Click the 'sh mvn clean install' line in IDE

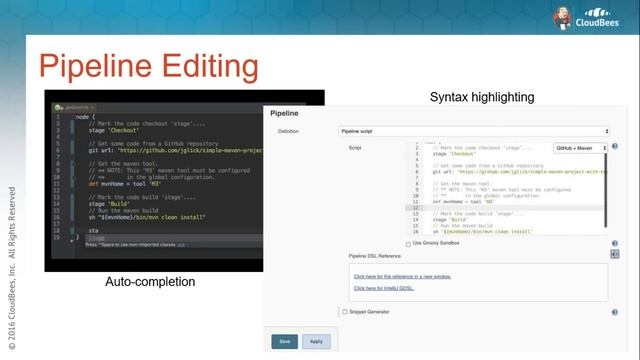[x=147, y=217]
